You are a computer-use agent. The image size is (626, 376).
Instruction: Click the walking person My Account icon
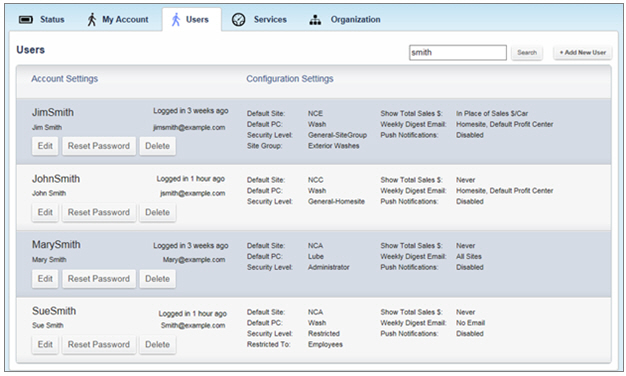[x=92, y=19]
